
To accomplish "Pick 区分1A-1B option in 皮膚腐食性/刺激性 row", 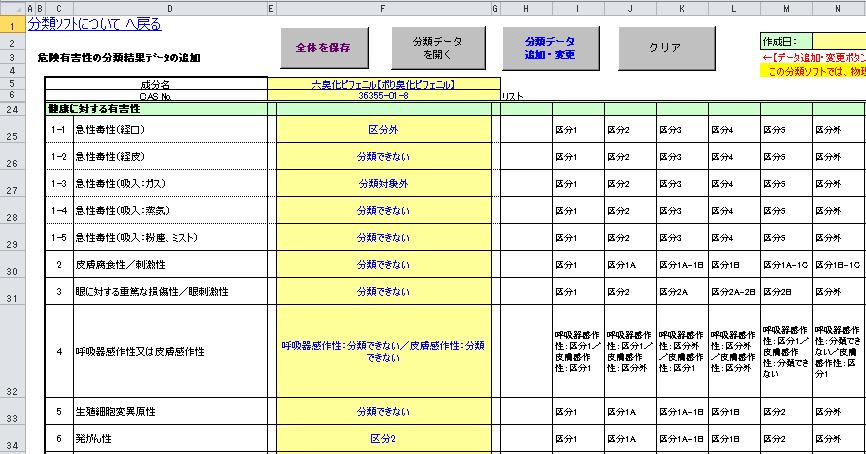I will pos(684,265).
